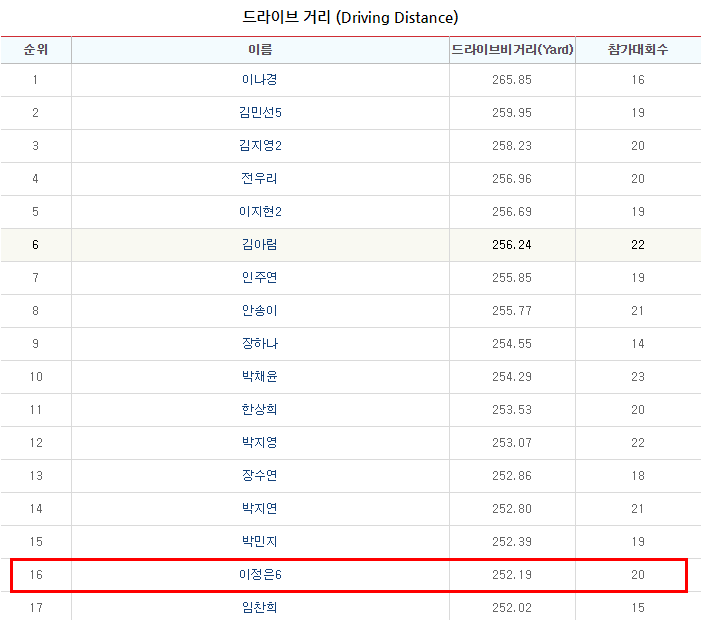Viewport: 704px width, 620px height.
Task: Select distance value 259.95
Action: [512, 113]
